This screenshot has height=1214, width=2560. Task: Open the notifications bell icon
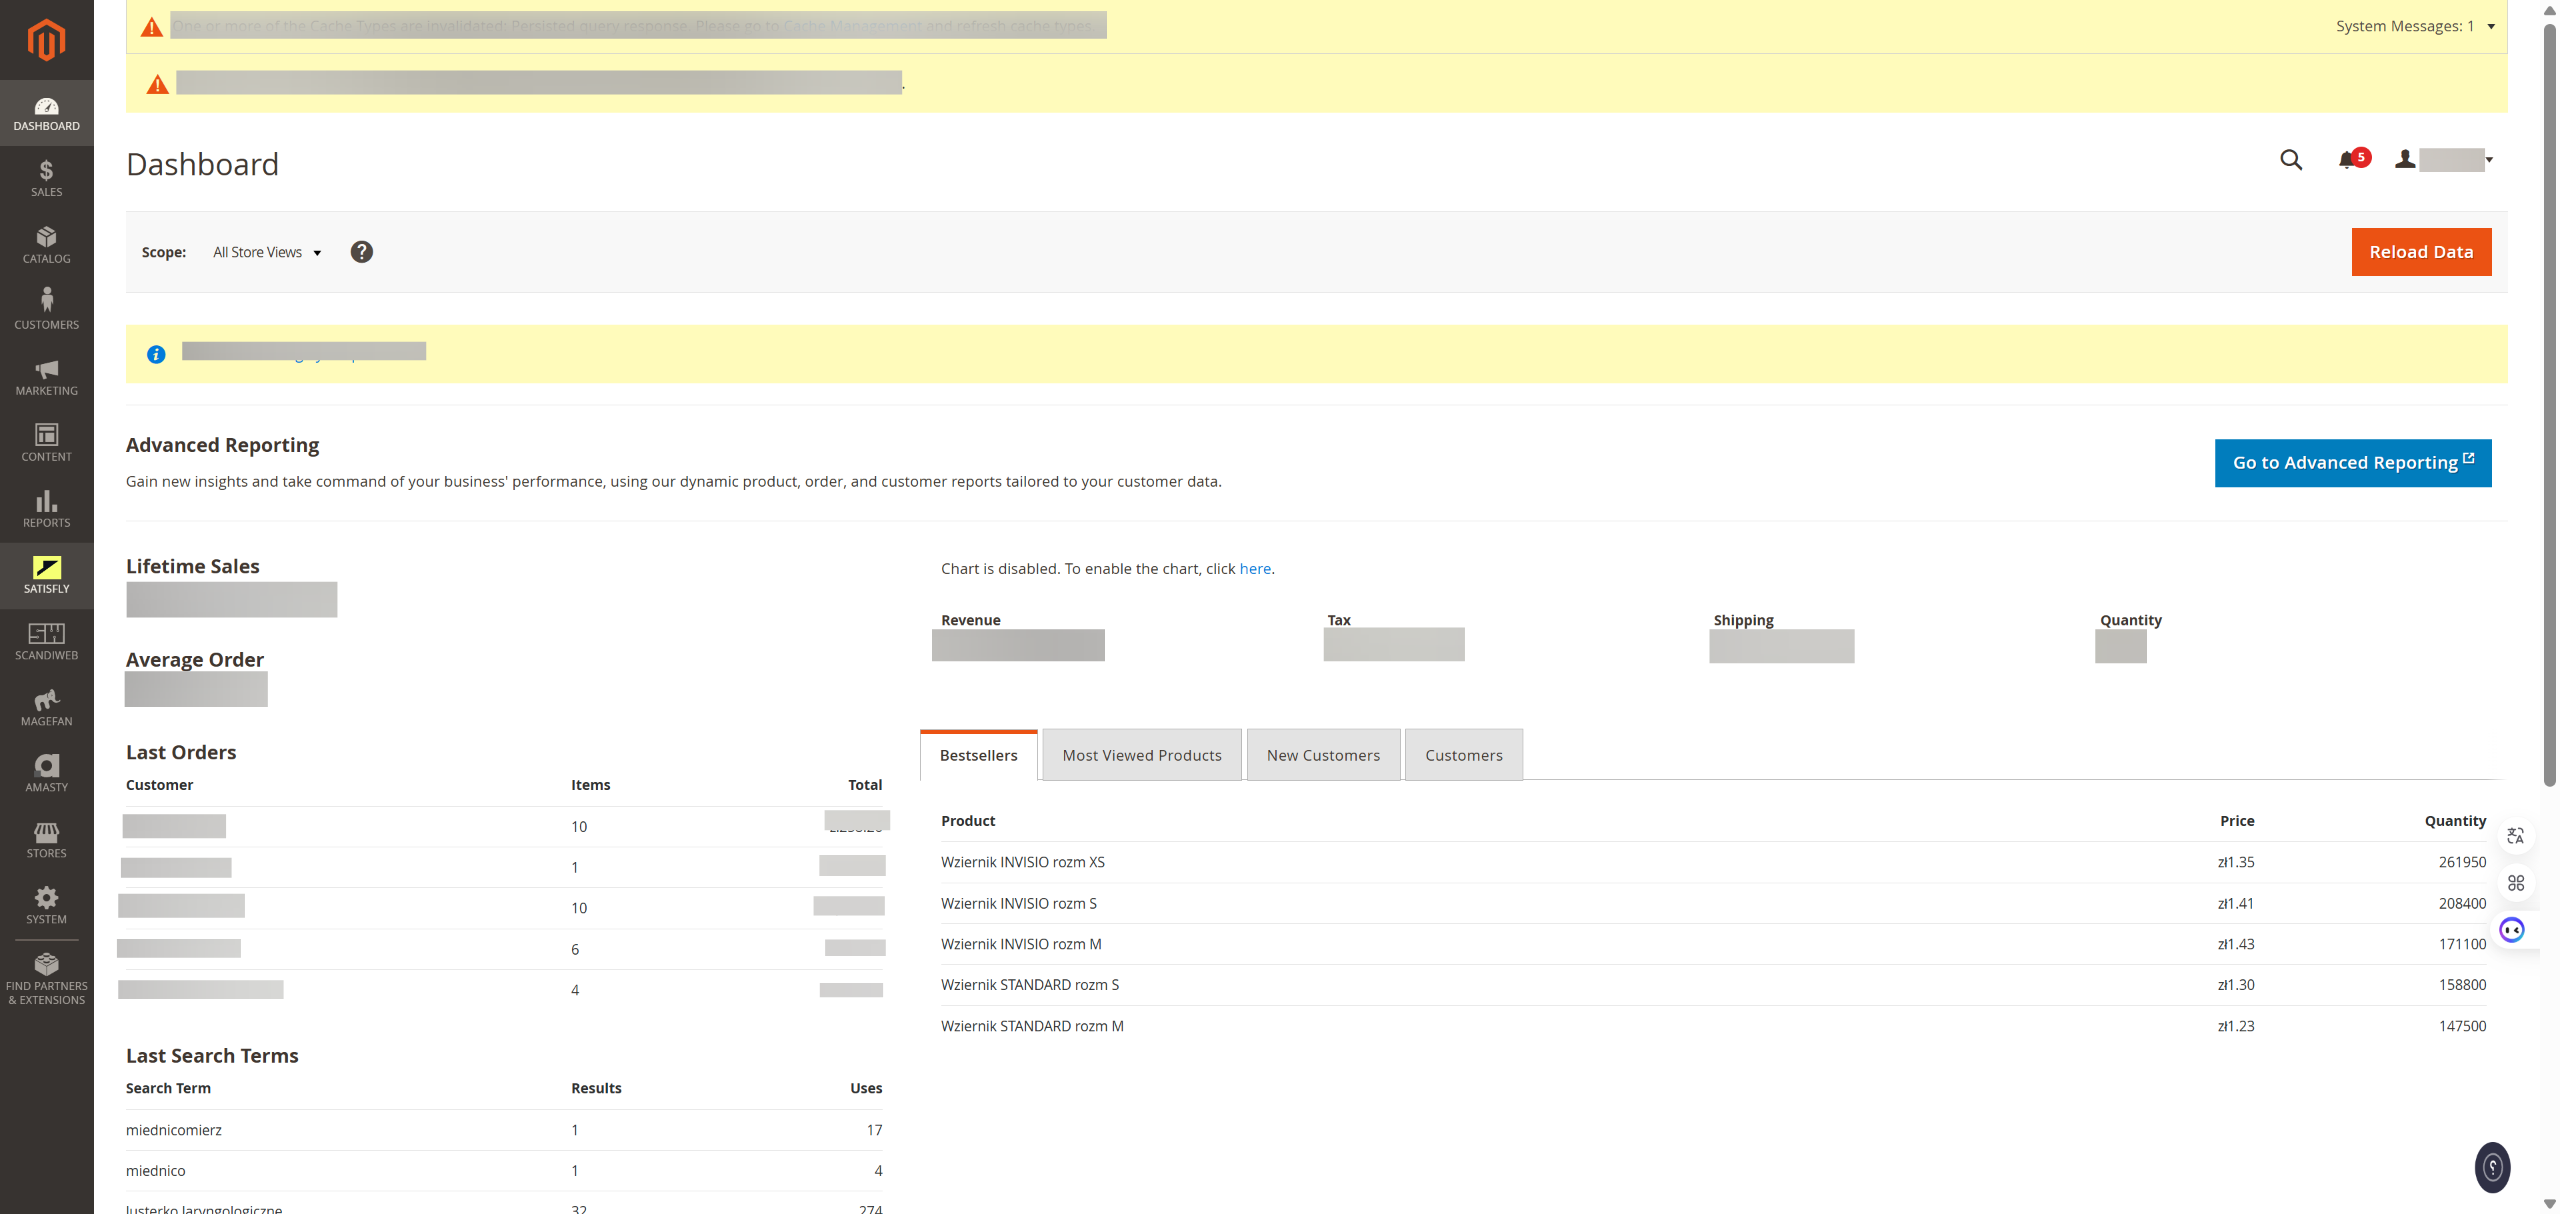coord(2347,160)
